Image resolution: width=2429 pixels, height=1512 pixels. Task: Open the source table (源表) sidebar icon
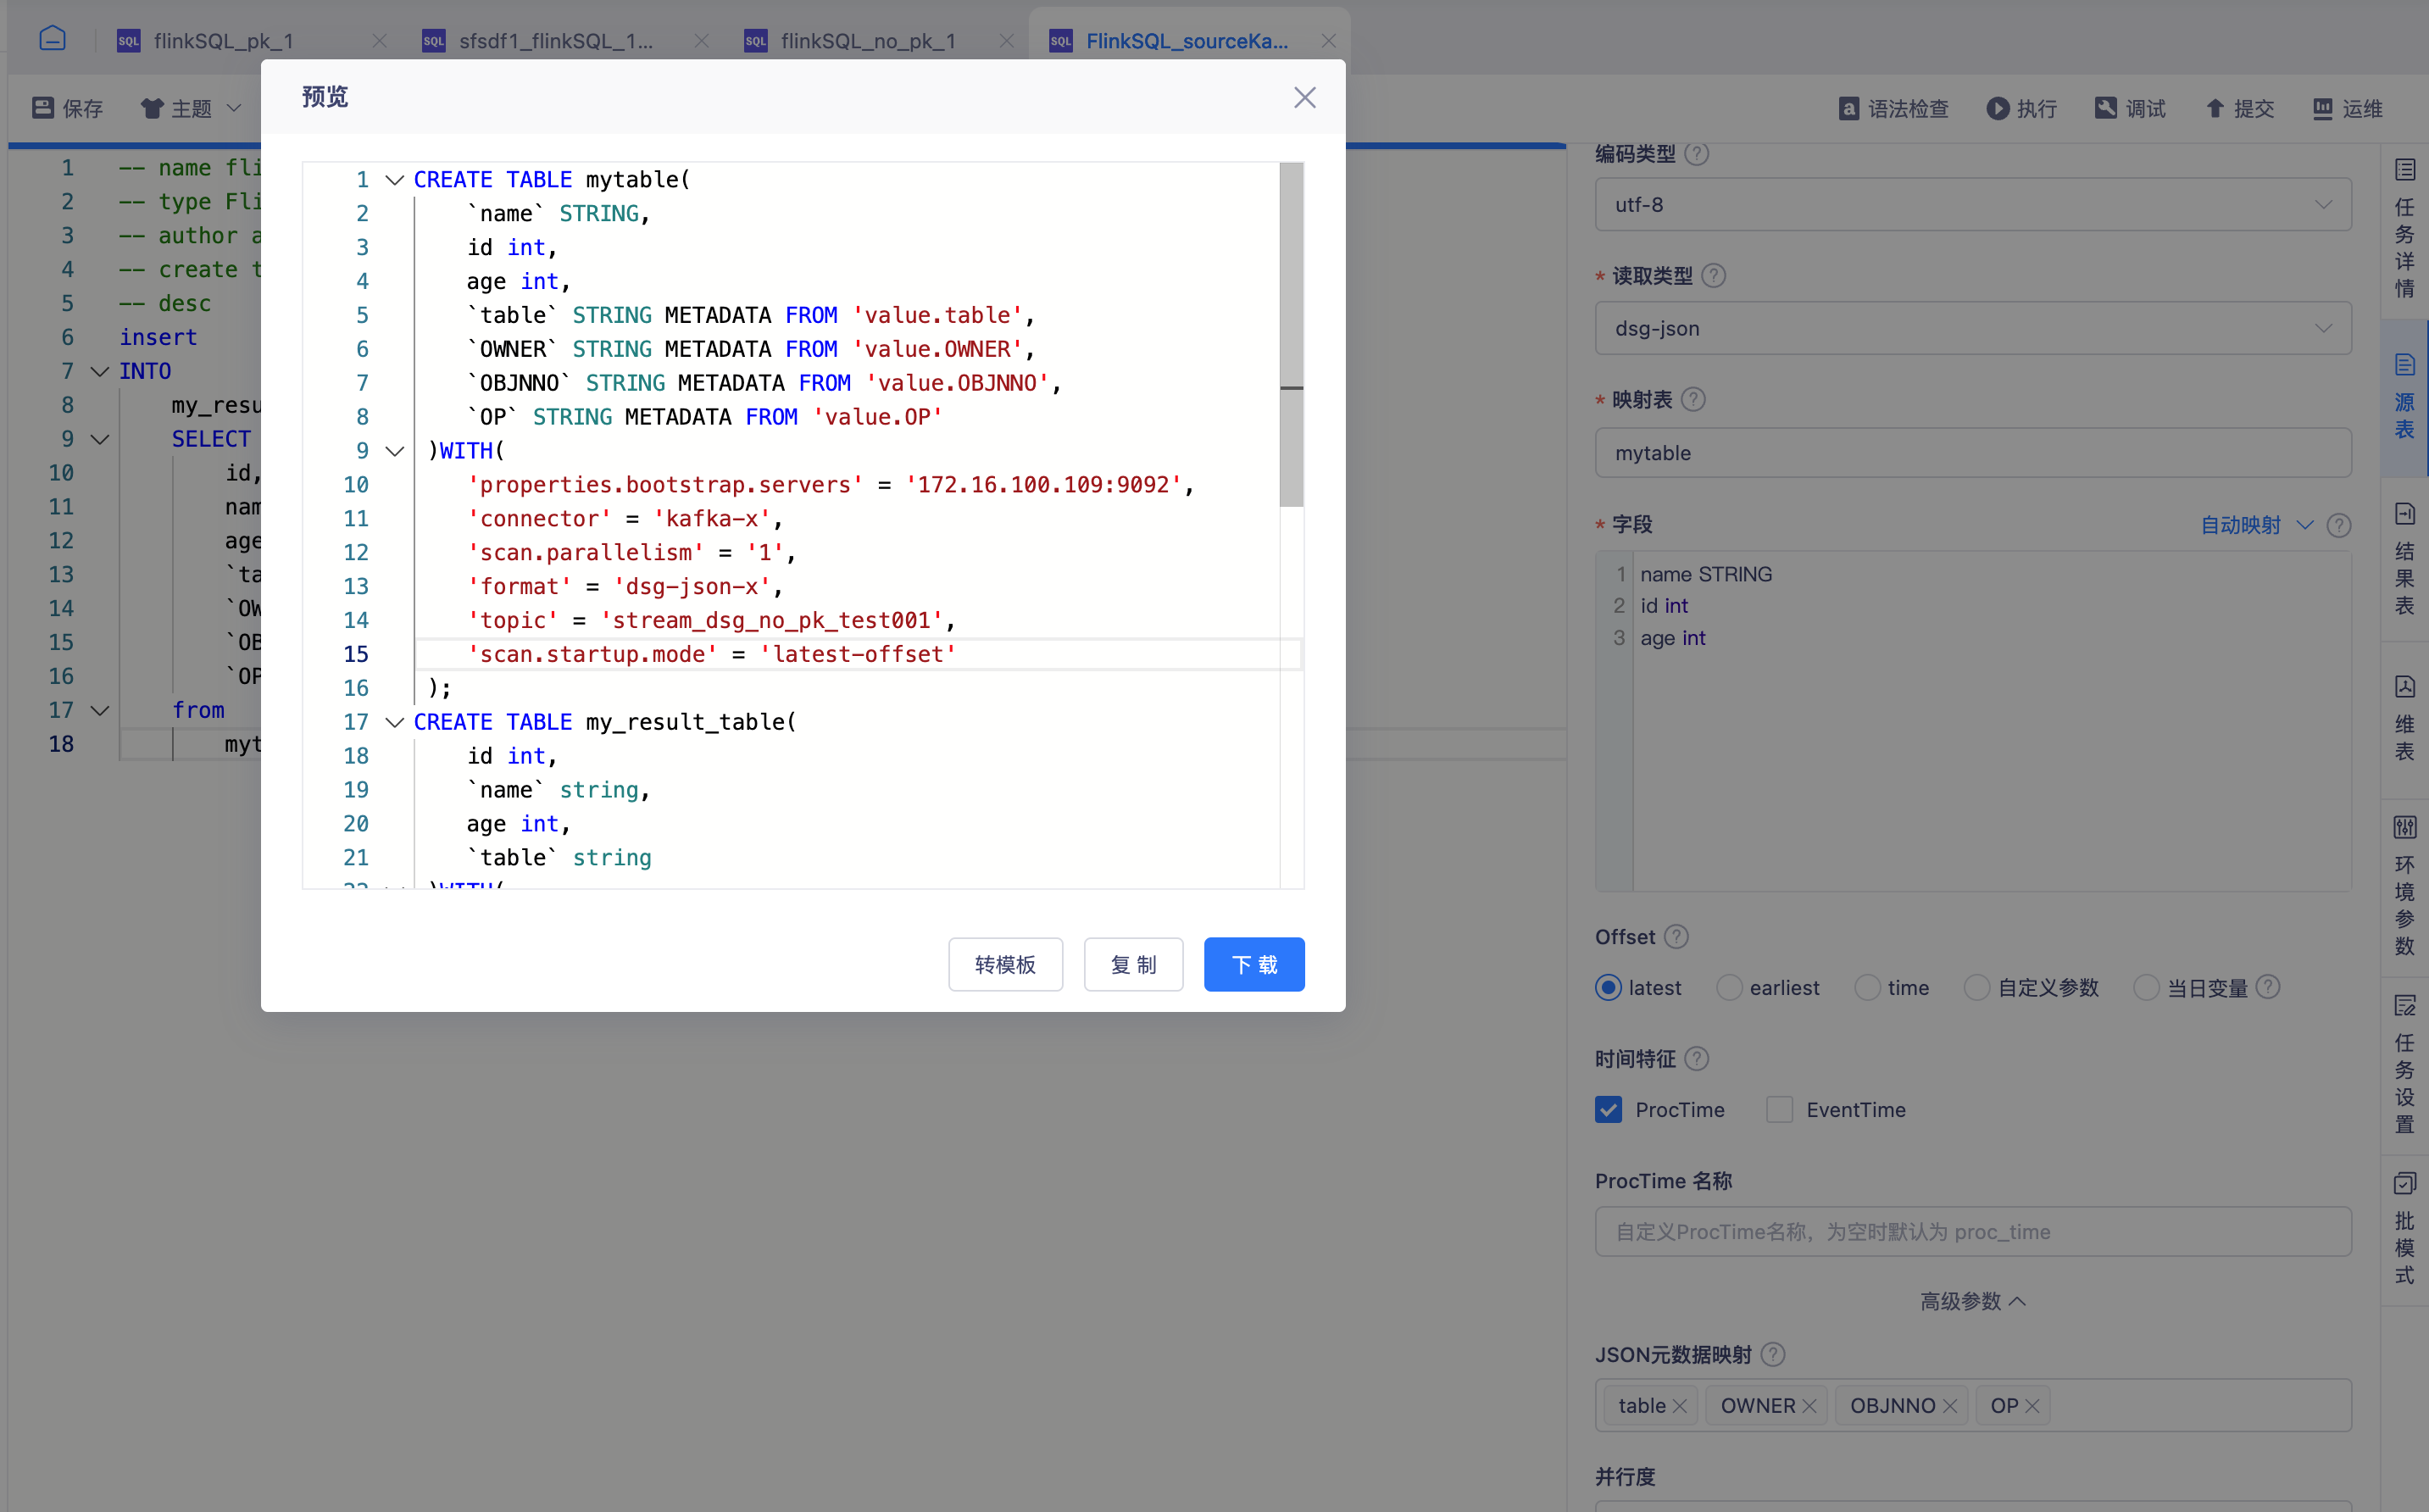tap(2404, 365)
